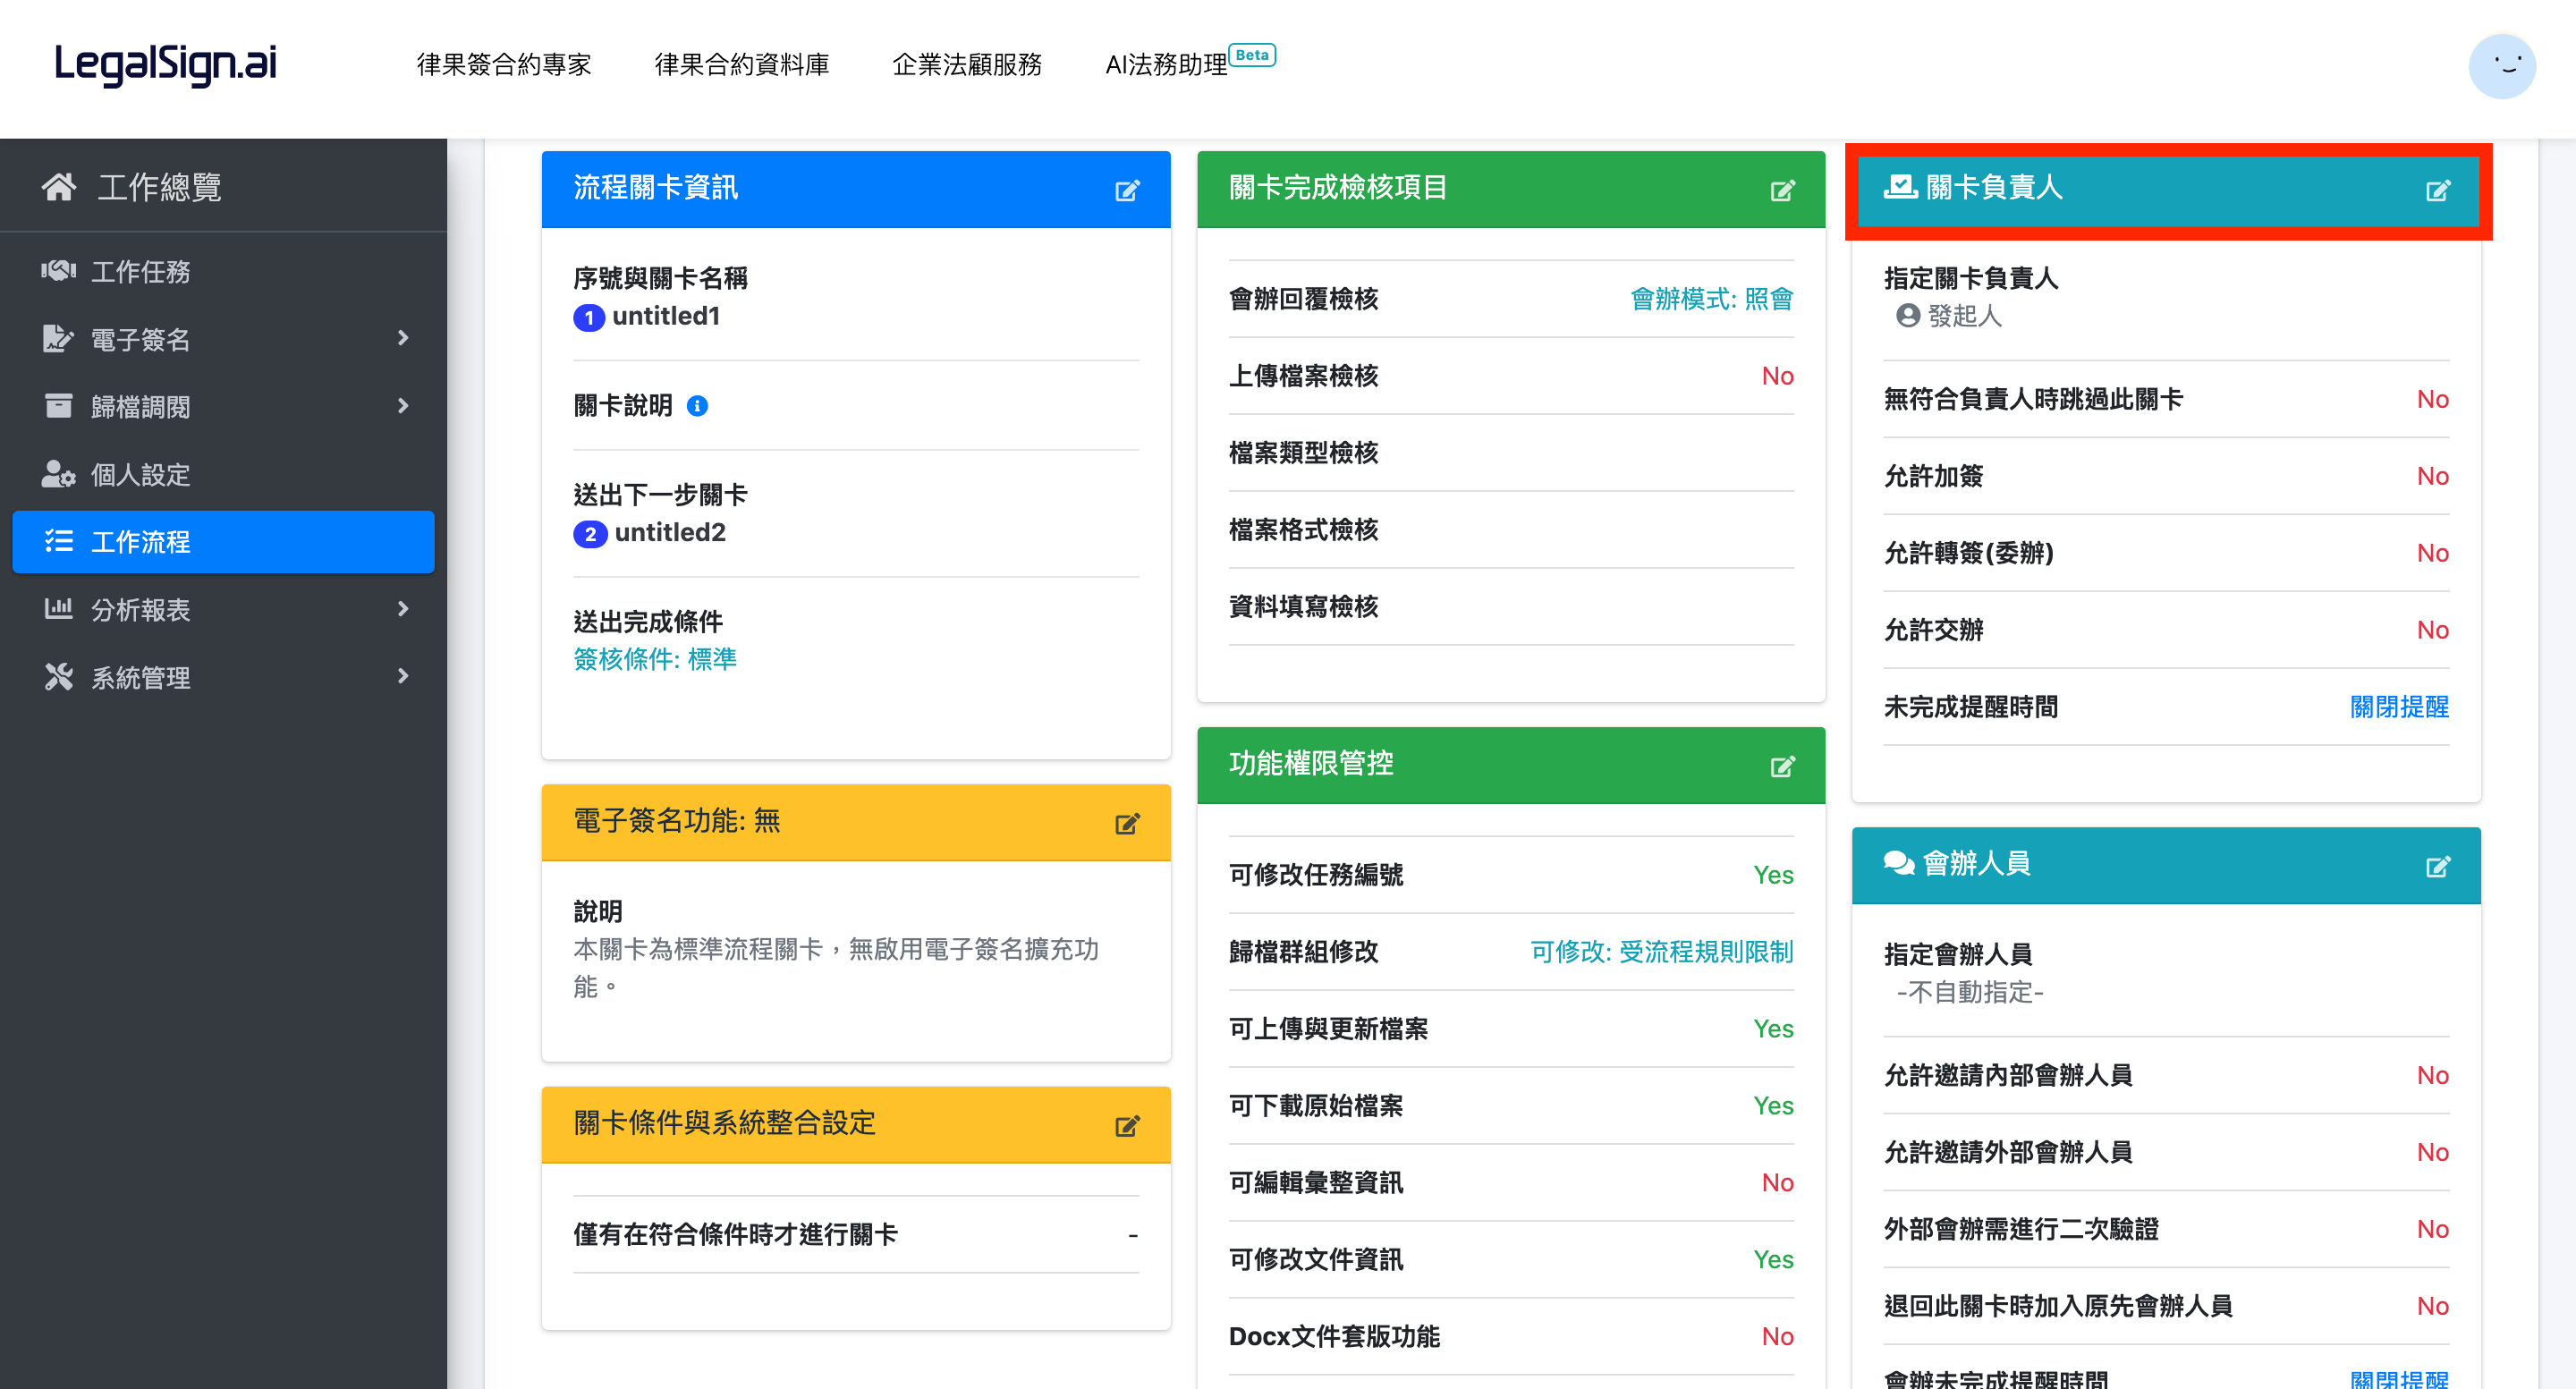This screenshot has height=1389, width=2576.
Task: Expand the 歸檔調閱 submenu chevron
Action: pyautogui.click(x=403, y=406)
